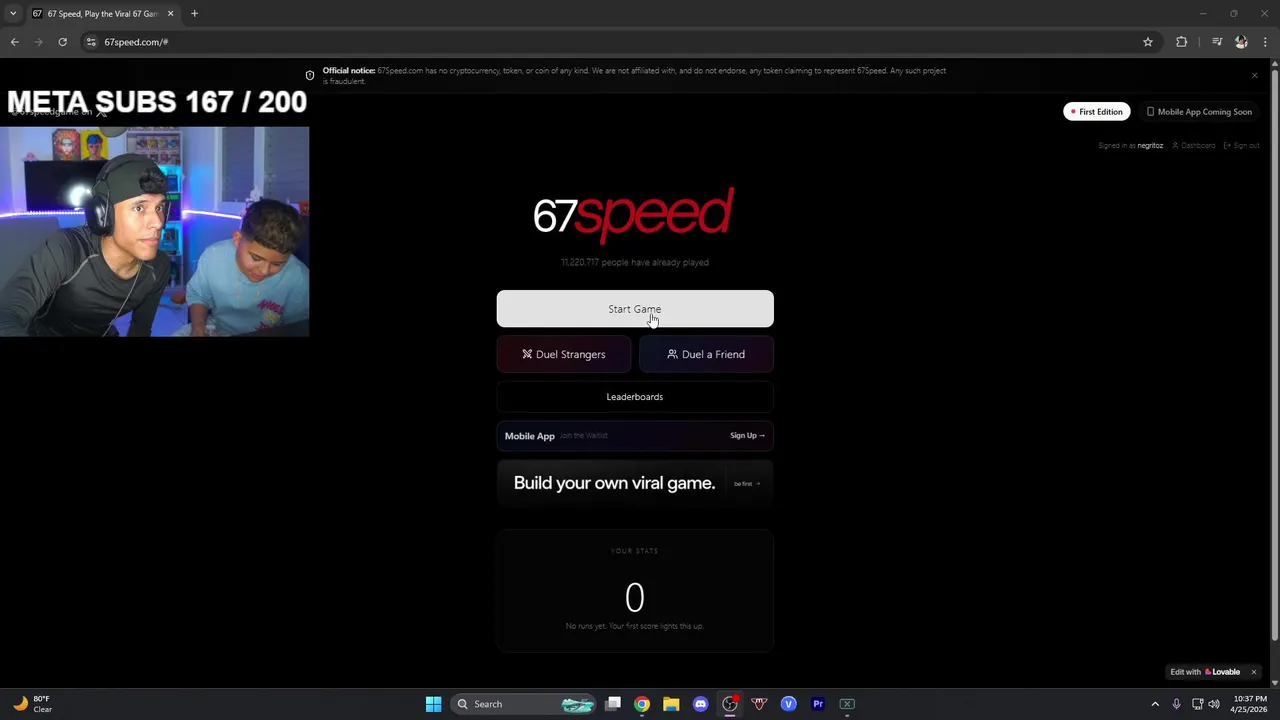Open Duel Strangers mode
Image resolution: width=1280 pixels, height=720 pixels.
564,354
